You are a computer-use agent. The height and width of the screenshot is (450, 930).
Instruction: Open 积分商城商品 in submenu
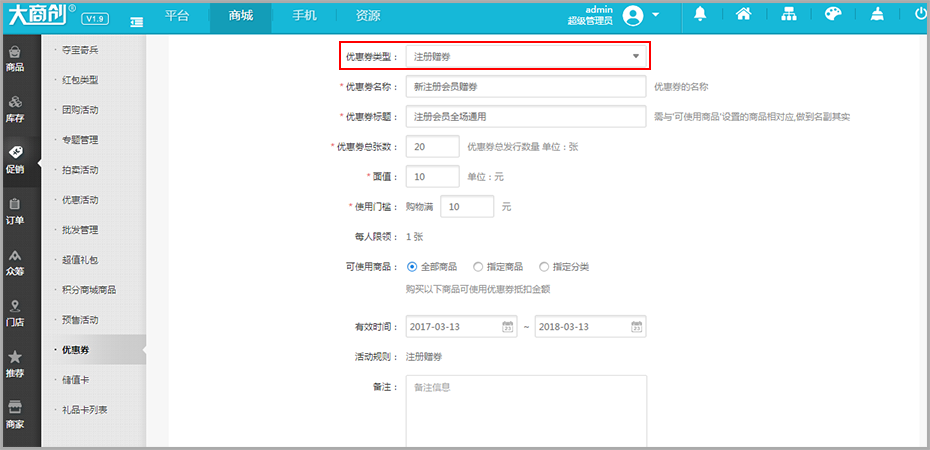coord(89,290)
